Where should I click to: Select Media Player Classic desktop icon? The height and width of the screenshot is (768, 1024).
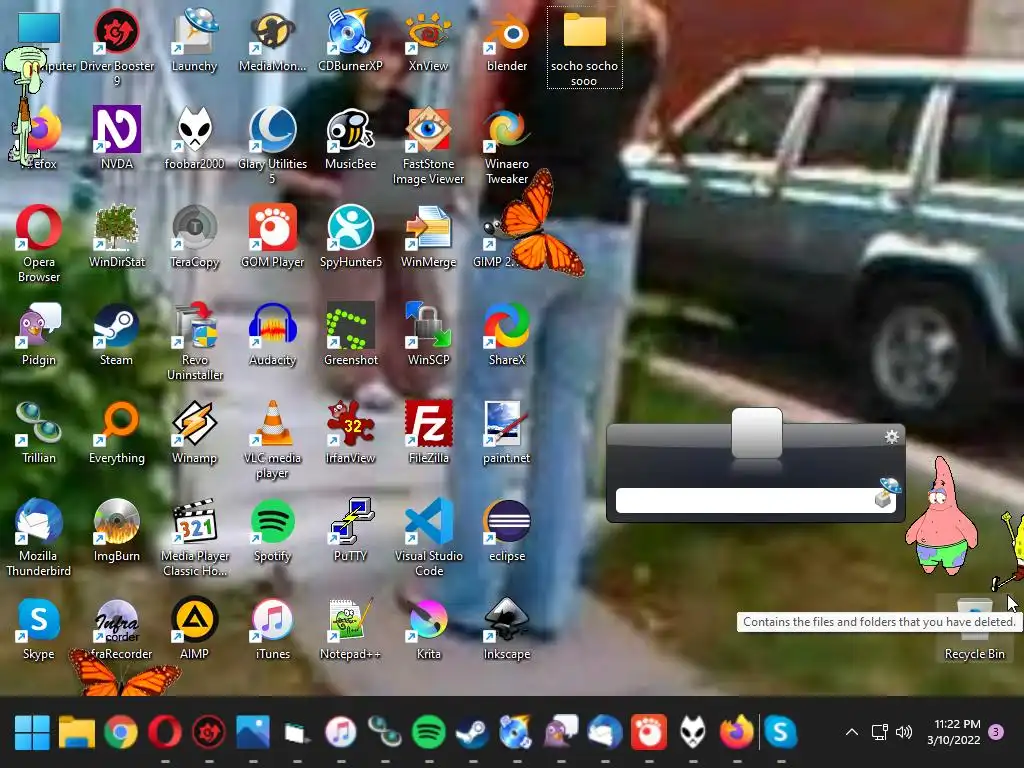pos(194,537)
